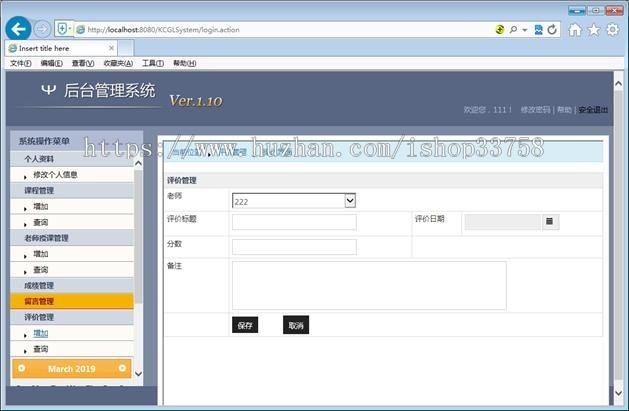Expand the 课程管理 section header
This screenshot has width=629, height=411.
[x=72, y=190]
